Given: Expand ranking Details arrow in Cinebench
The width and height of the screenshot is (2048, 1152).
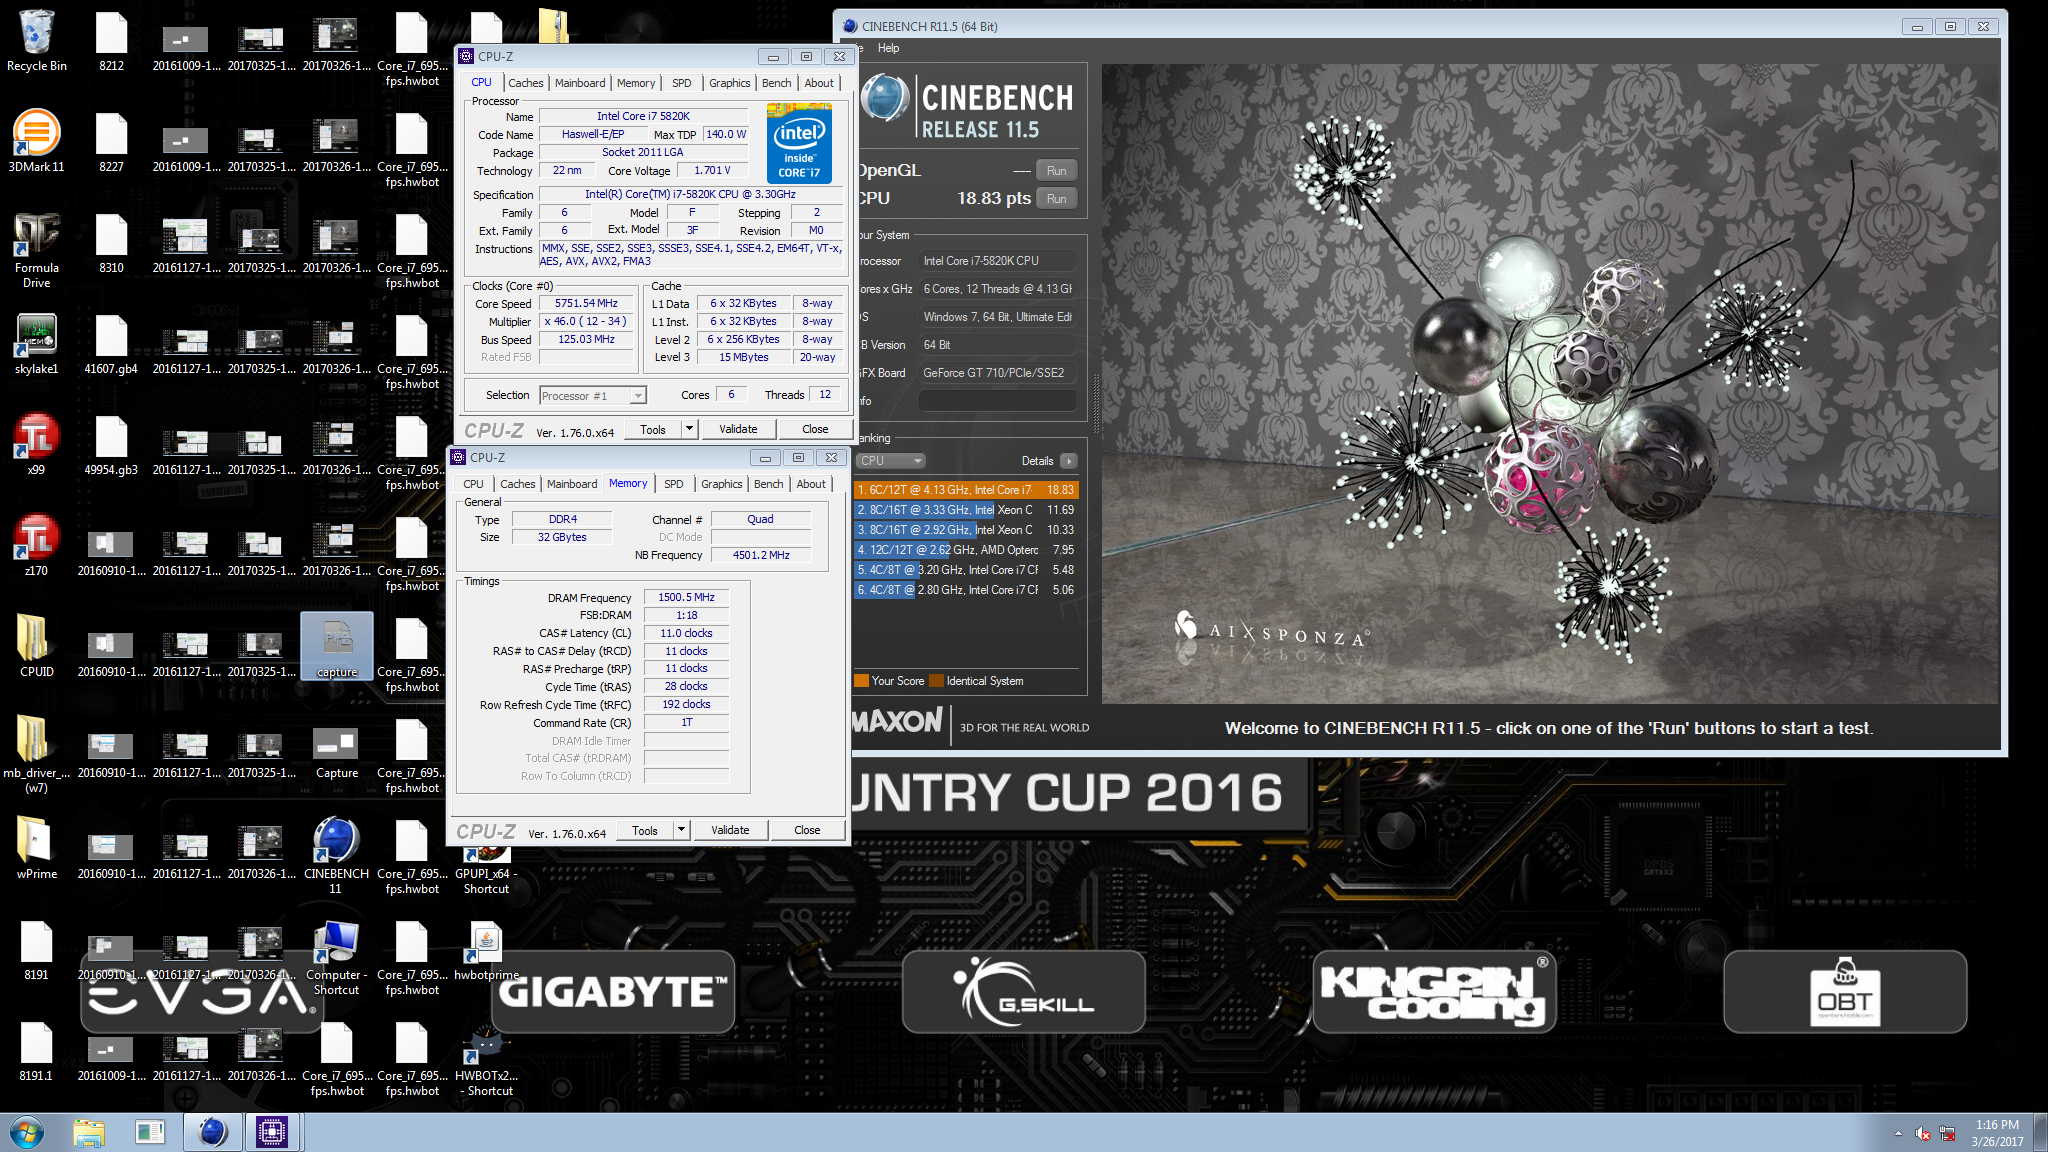Looking at the screenshot, I should pyautogui.click(x=1069, y=461).
